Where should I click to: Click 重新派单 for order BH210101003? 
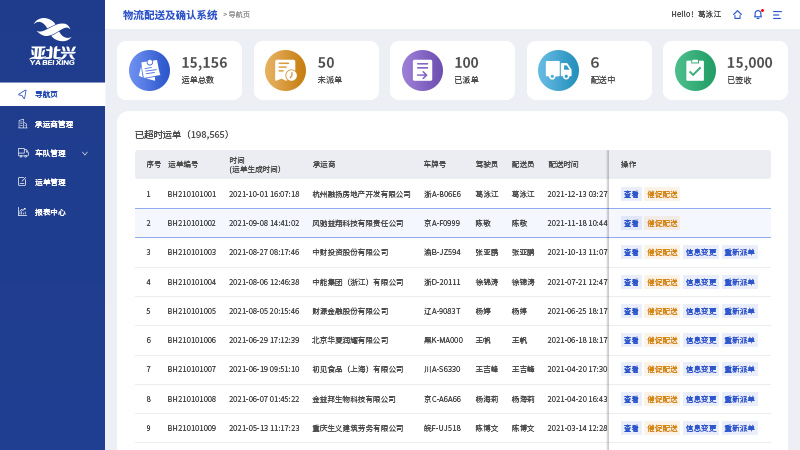coord(740,253)
